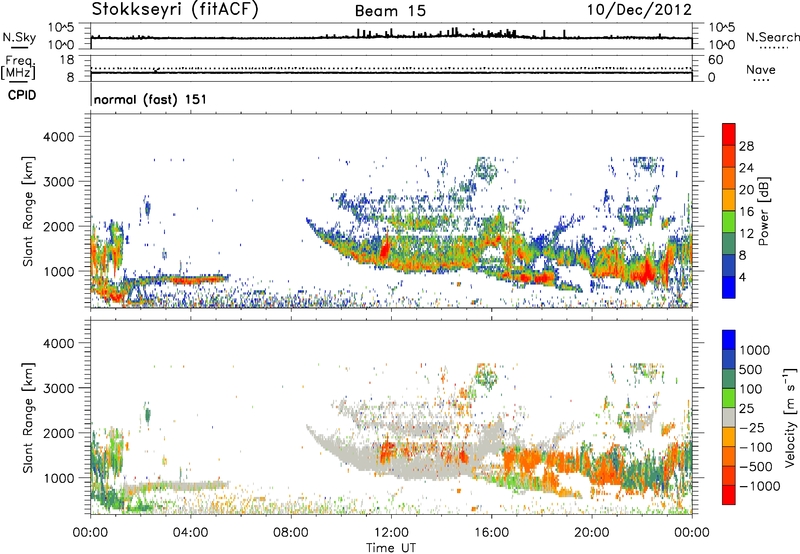Pick the power colorbar segment between 8 and 12
This screenshot has width=800, height=554.
(729, 244)
